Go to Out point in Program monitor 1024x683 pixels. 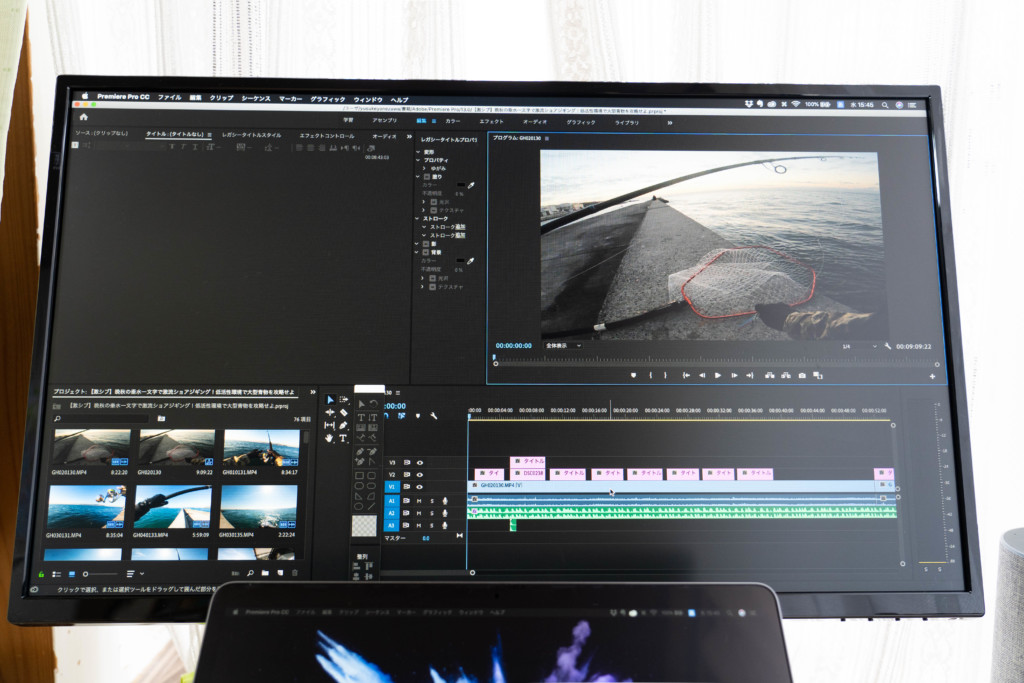coord(750,375)
